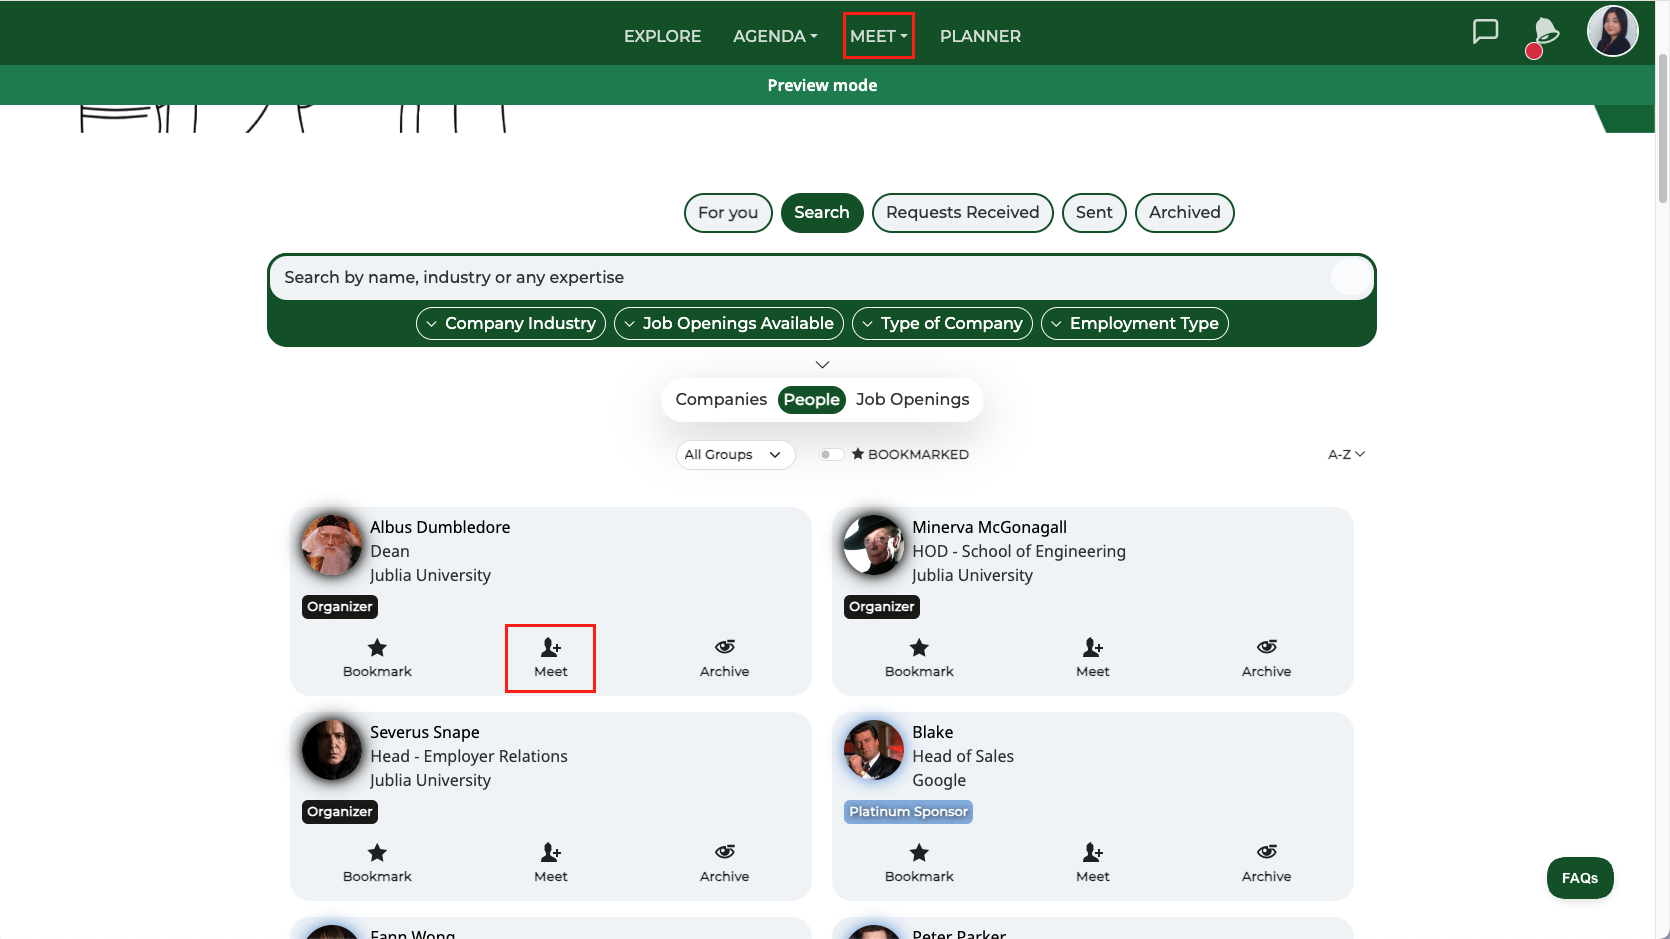
Task: Open Blake's profile photo
Action: (x=874, y=750)
